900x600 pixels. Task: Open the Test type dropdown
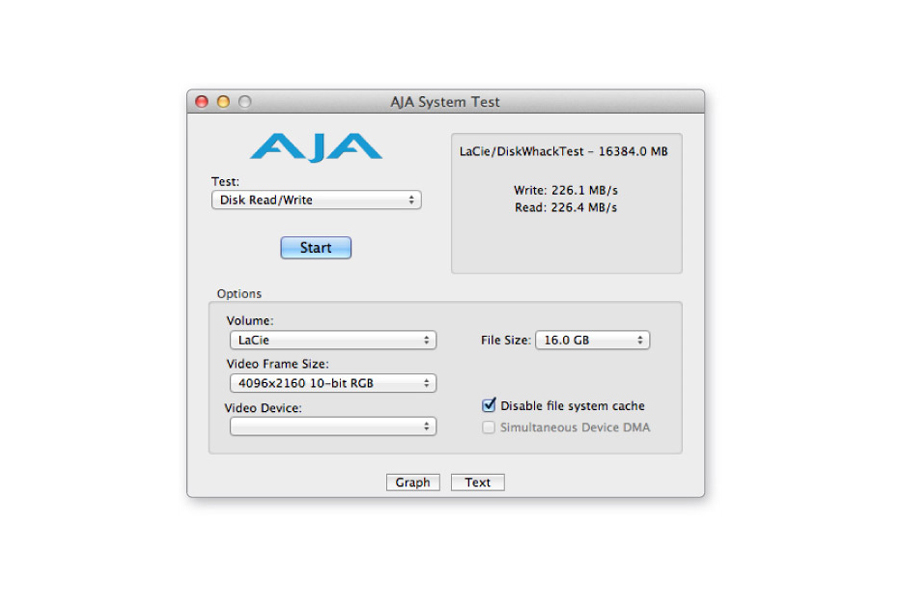[316, 200]
